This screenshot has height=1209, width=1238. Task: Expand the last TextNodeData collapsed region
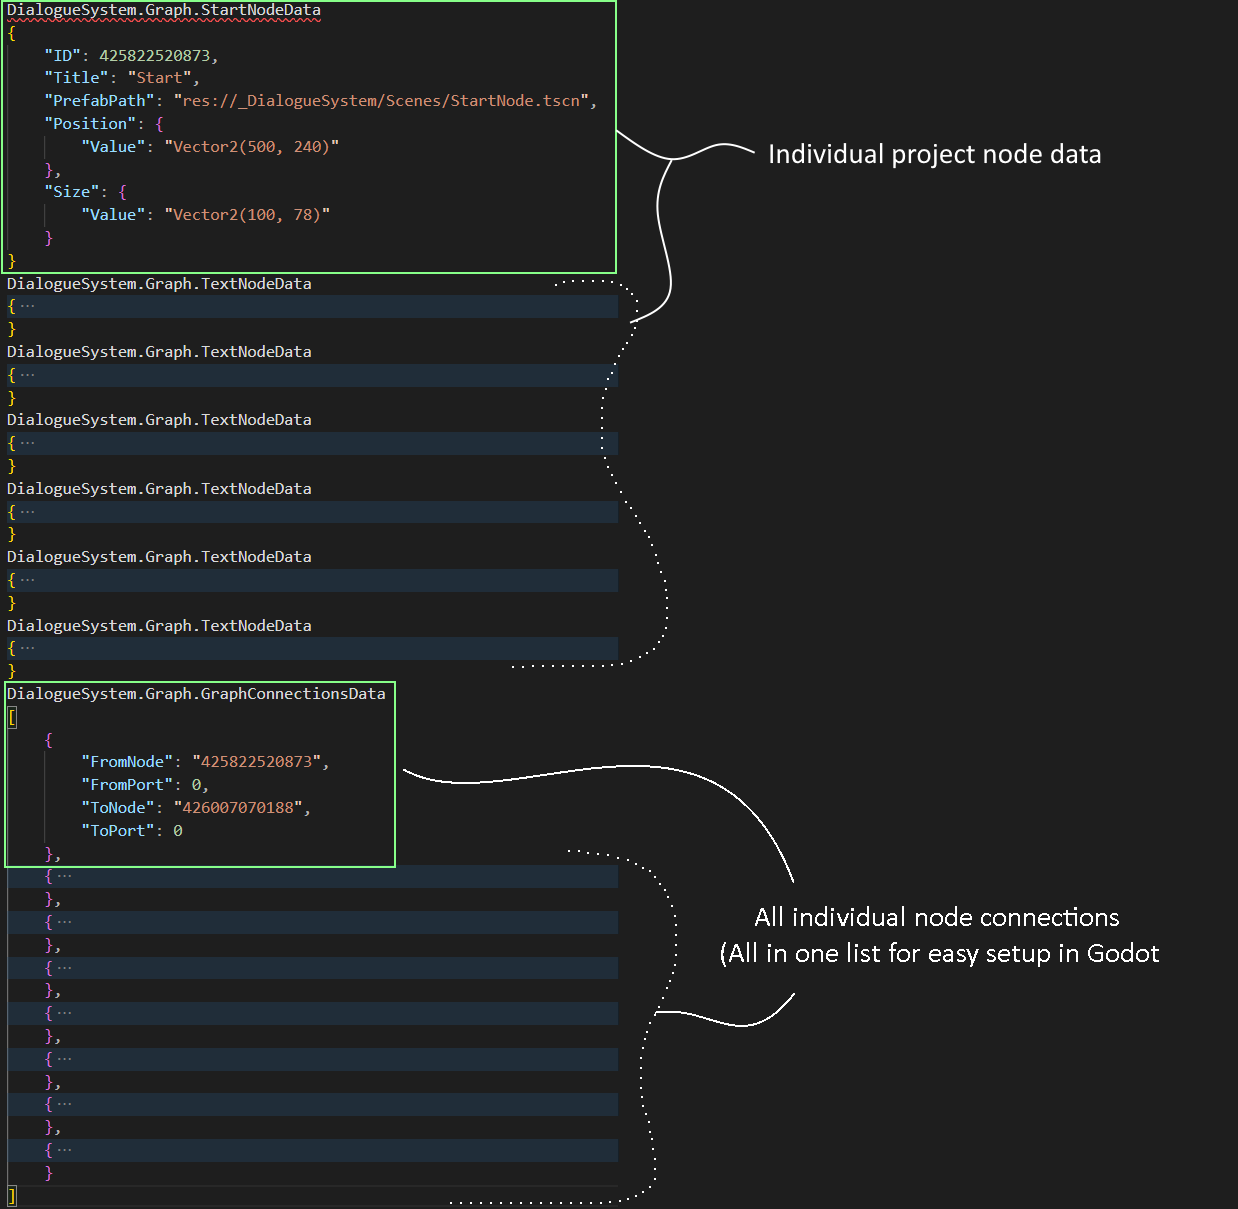click(x=26, y=646)
